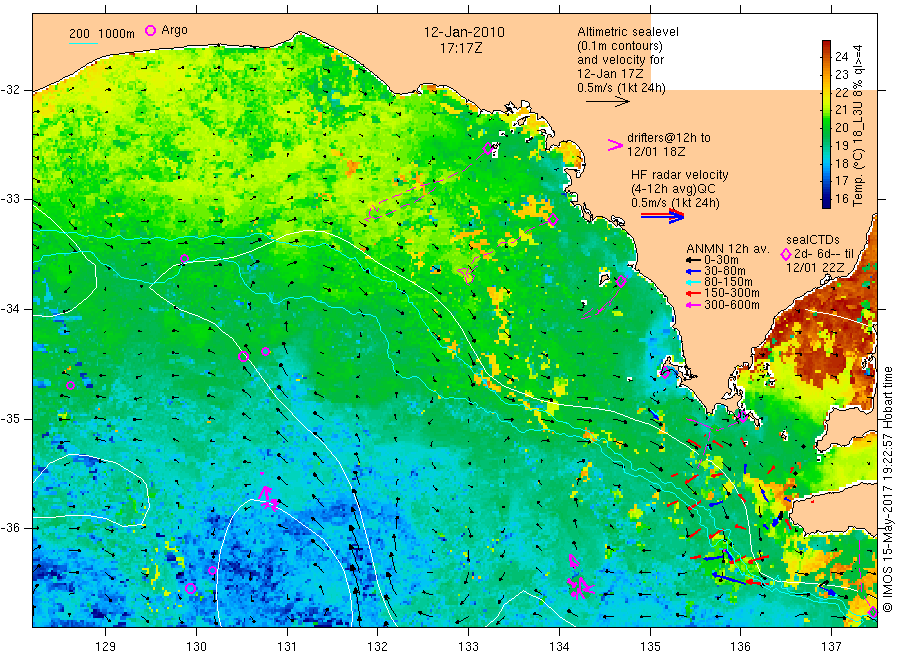
Task: Click the 'Altimetric sealevel' heading text
Action: 628,32
